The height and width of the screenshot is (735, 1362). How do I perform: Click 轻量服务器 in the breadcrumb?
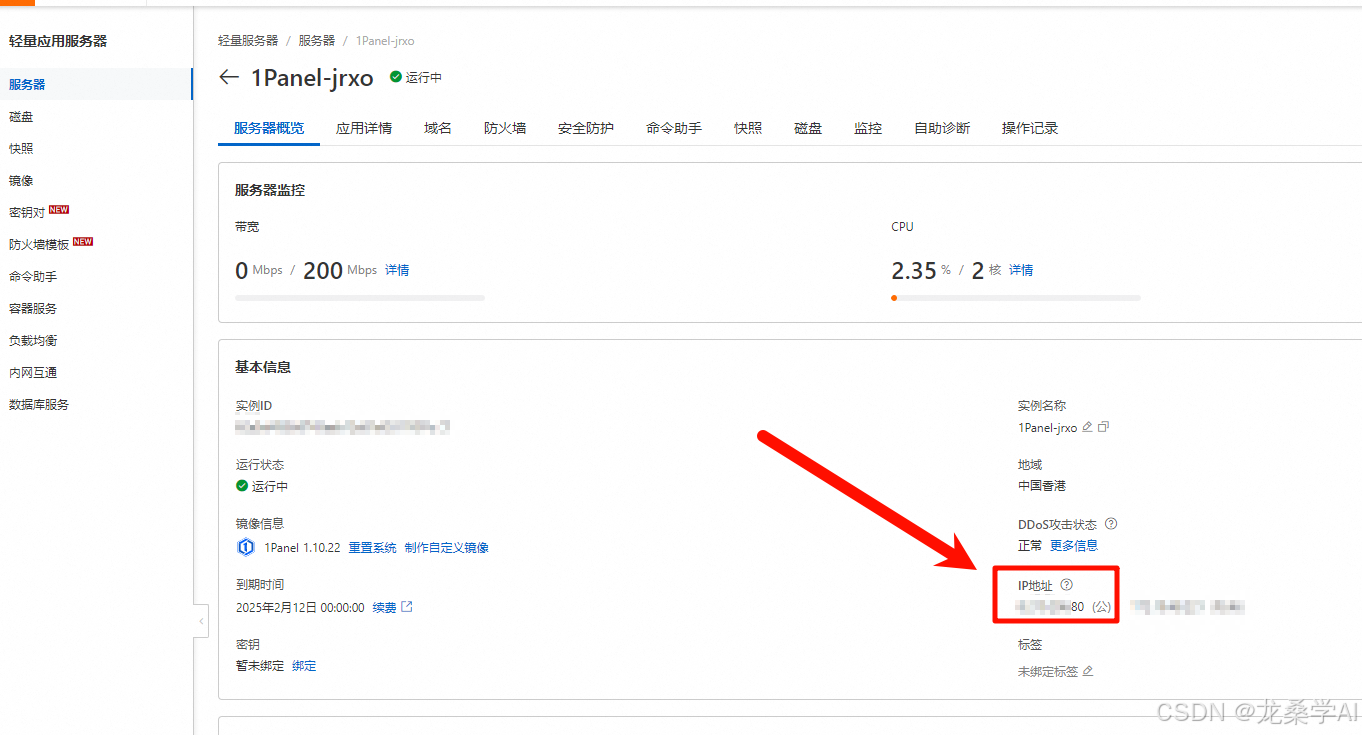(x=248, y=41)
